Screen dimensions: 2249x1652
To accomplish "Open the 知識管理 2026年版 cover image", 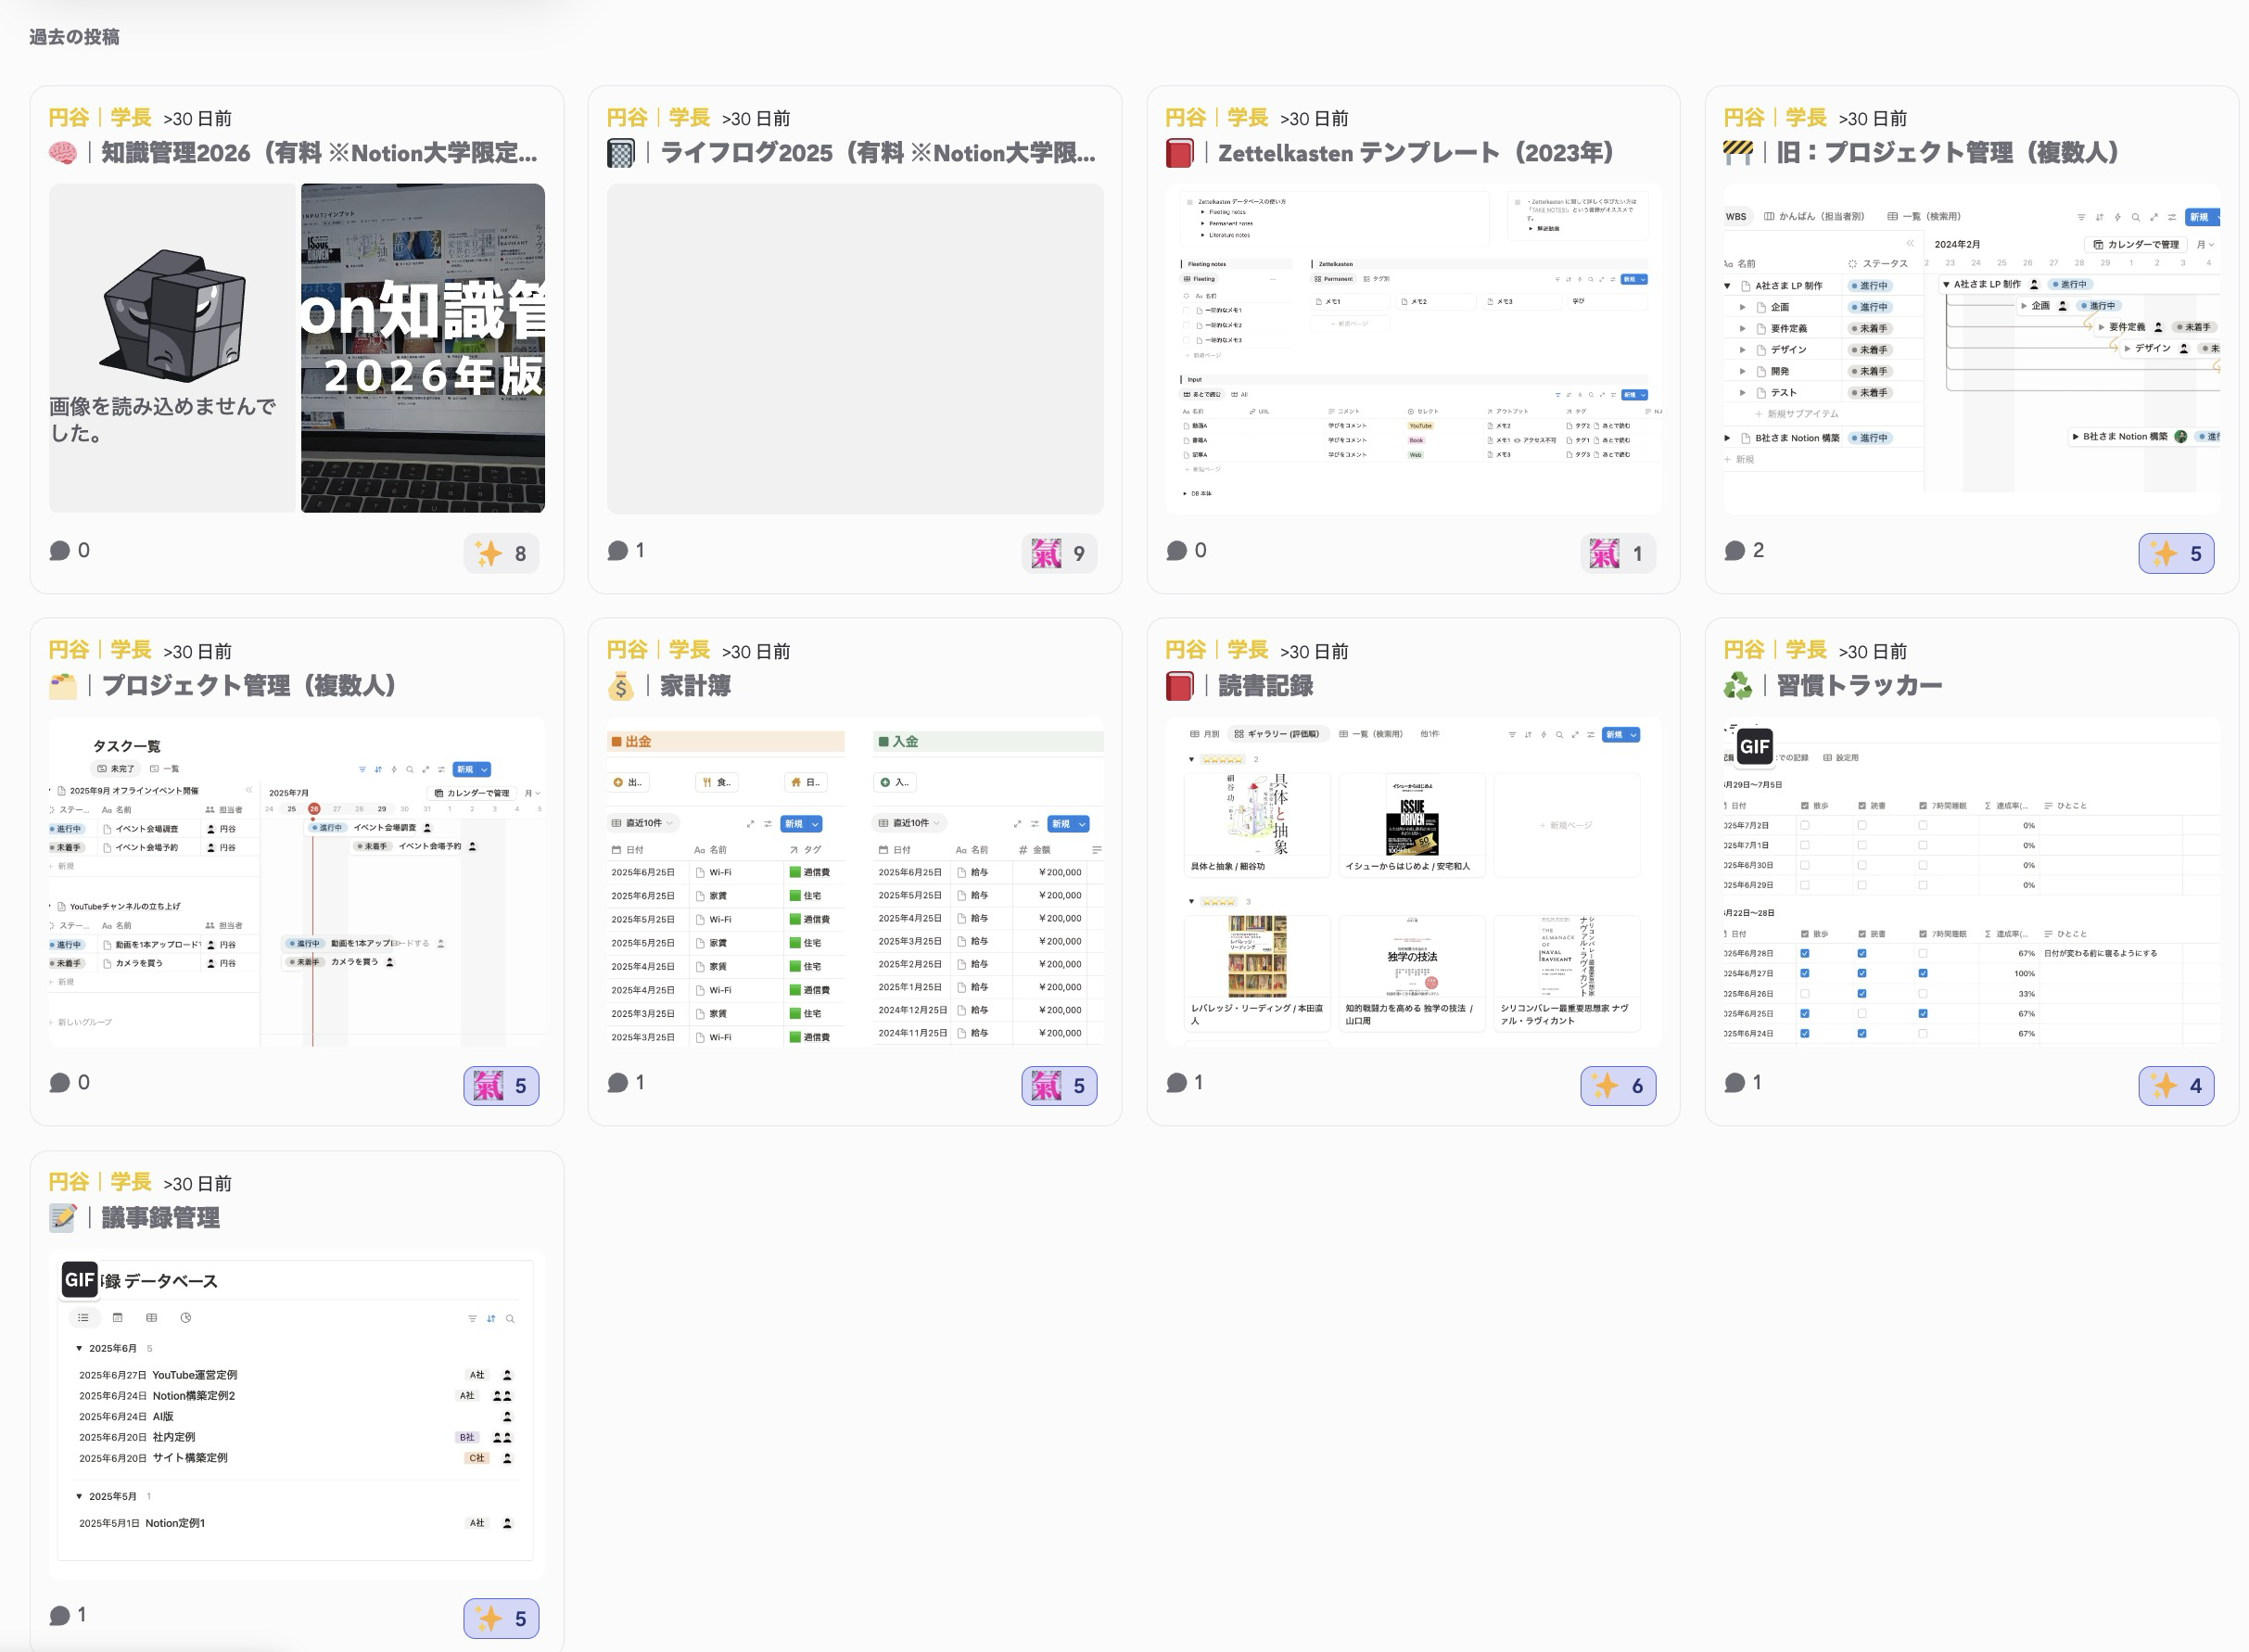I will 423,348.
